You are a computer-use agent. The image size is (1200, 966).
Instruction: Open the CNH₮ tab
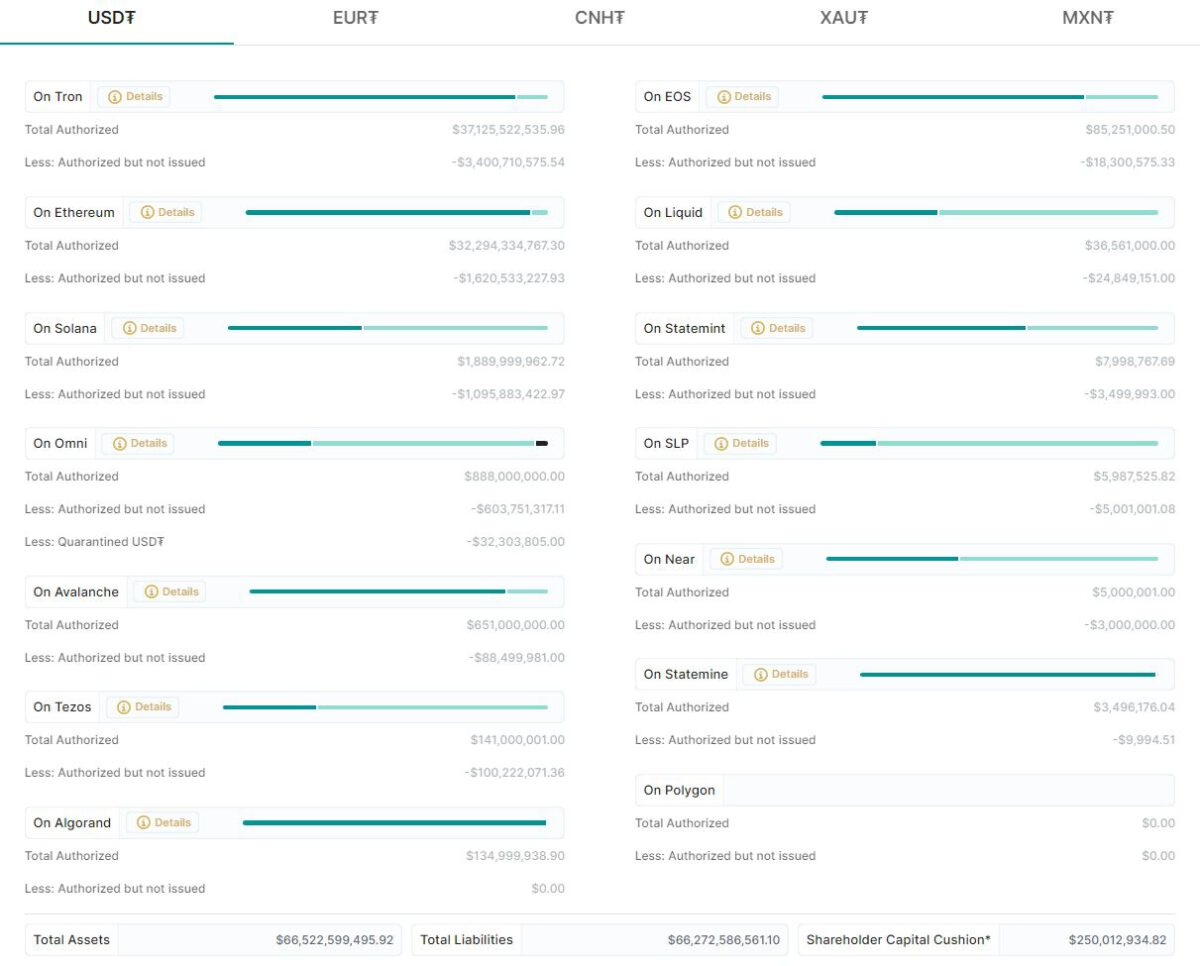point(599,18)
